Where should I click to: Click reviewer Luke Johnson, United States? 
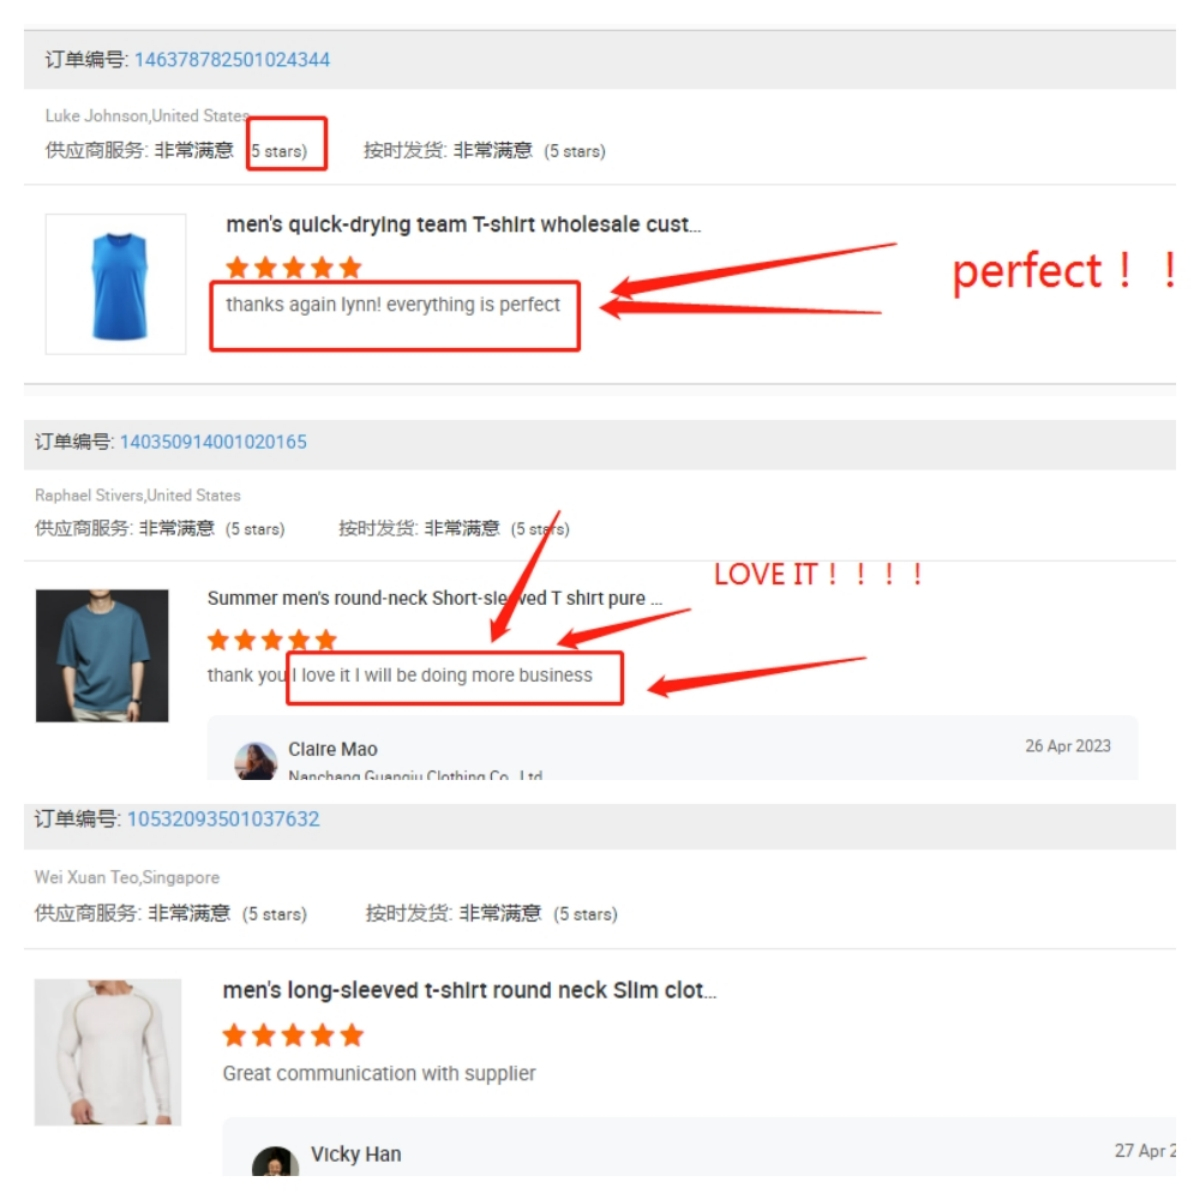pyautogui.click(x=147, y=116)
